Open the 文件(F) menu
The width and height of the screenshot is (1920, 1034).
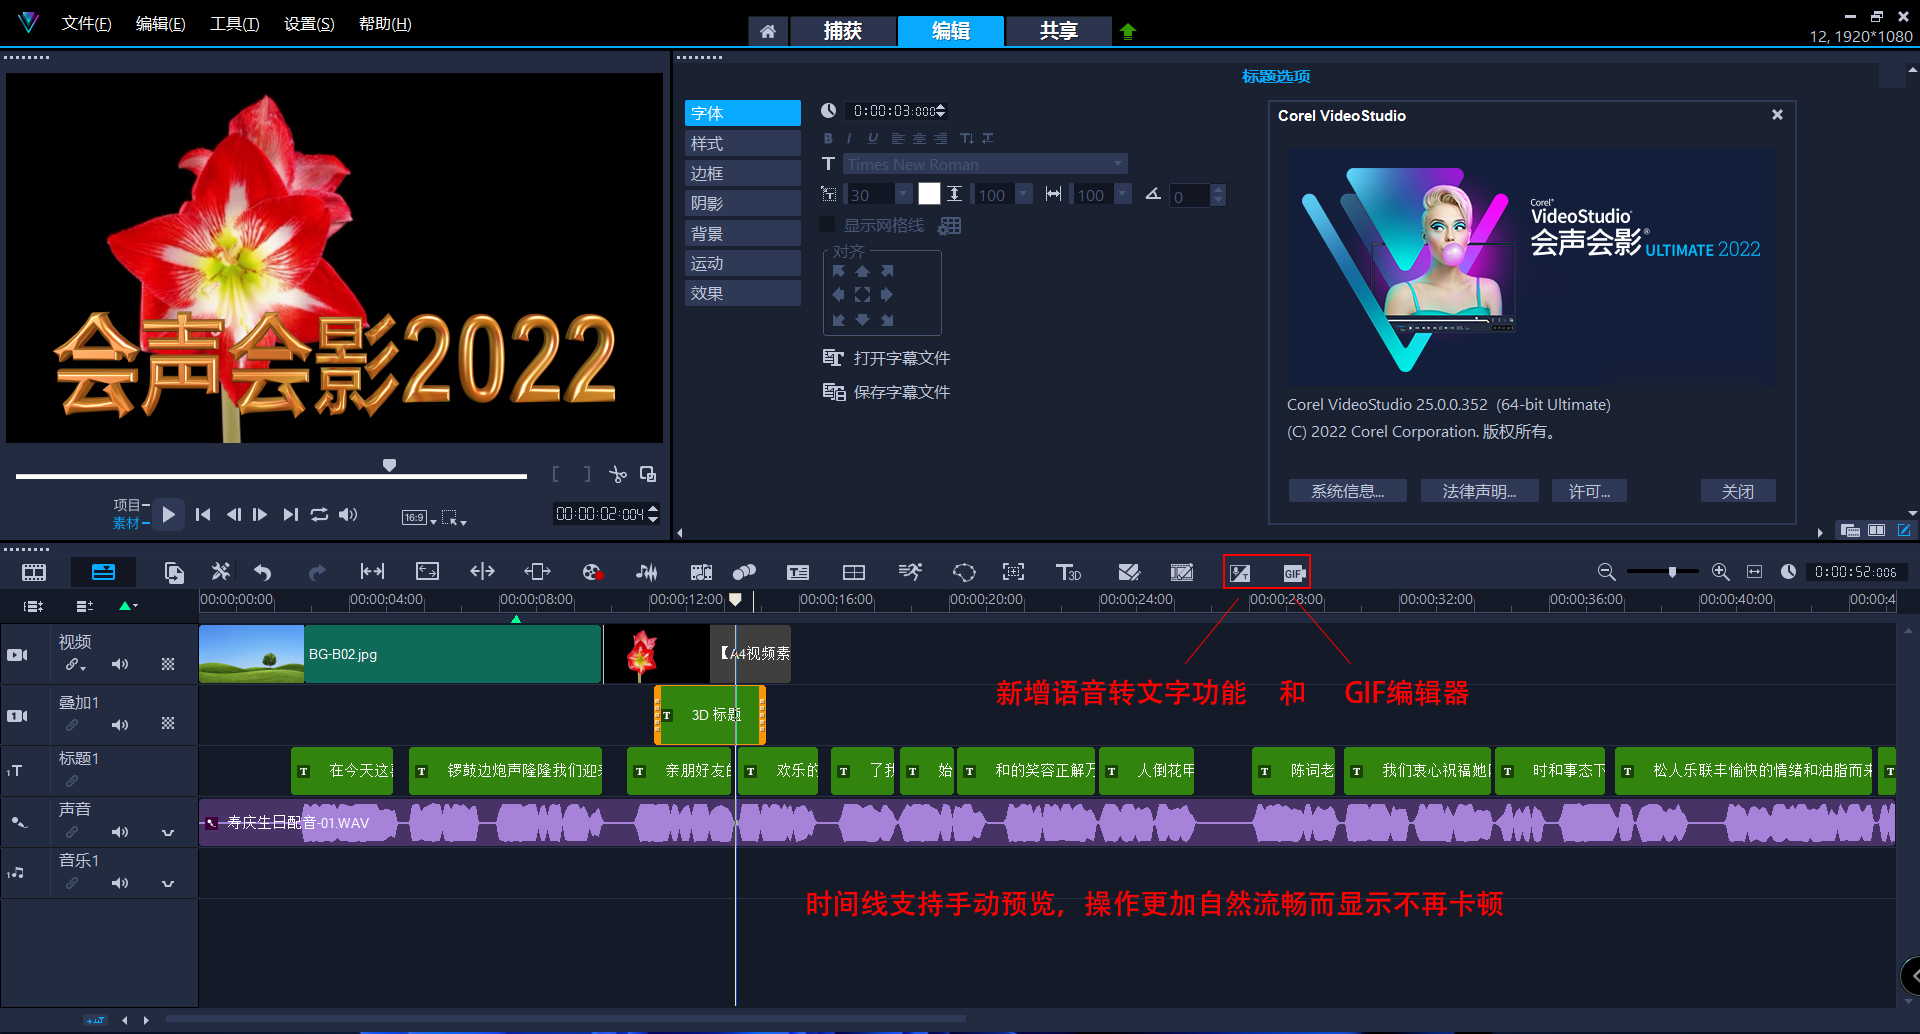[86, 24]
